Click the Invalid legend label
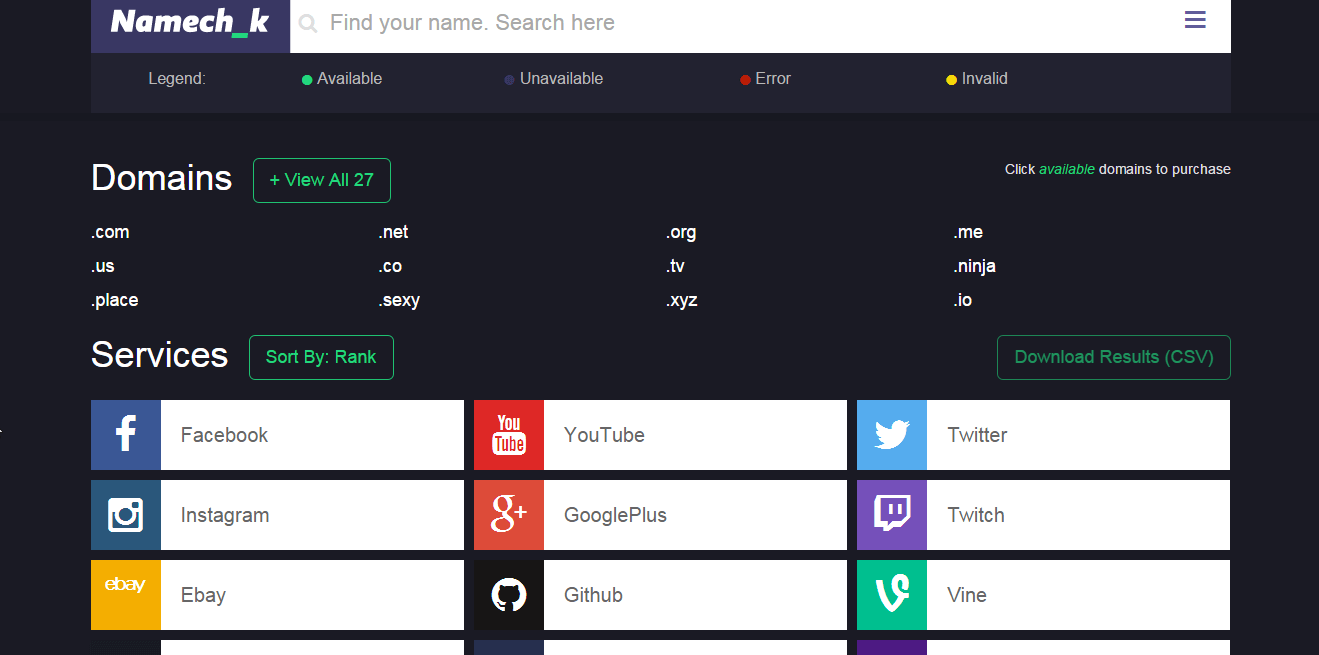 click(x=985, y=79)
